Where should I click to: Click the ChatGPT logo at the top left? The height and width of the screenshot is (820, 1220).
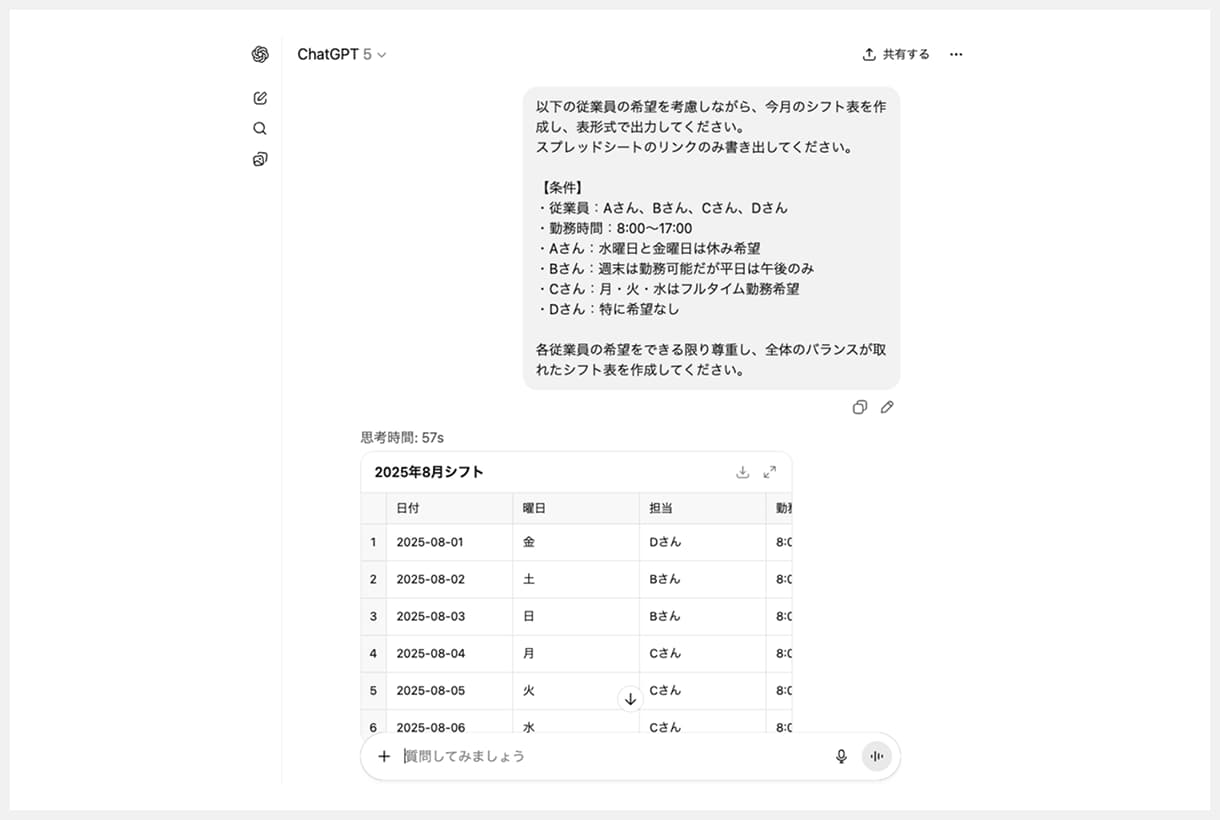pyautogui.click(x=260, y=54)
